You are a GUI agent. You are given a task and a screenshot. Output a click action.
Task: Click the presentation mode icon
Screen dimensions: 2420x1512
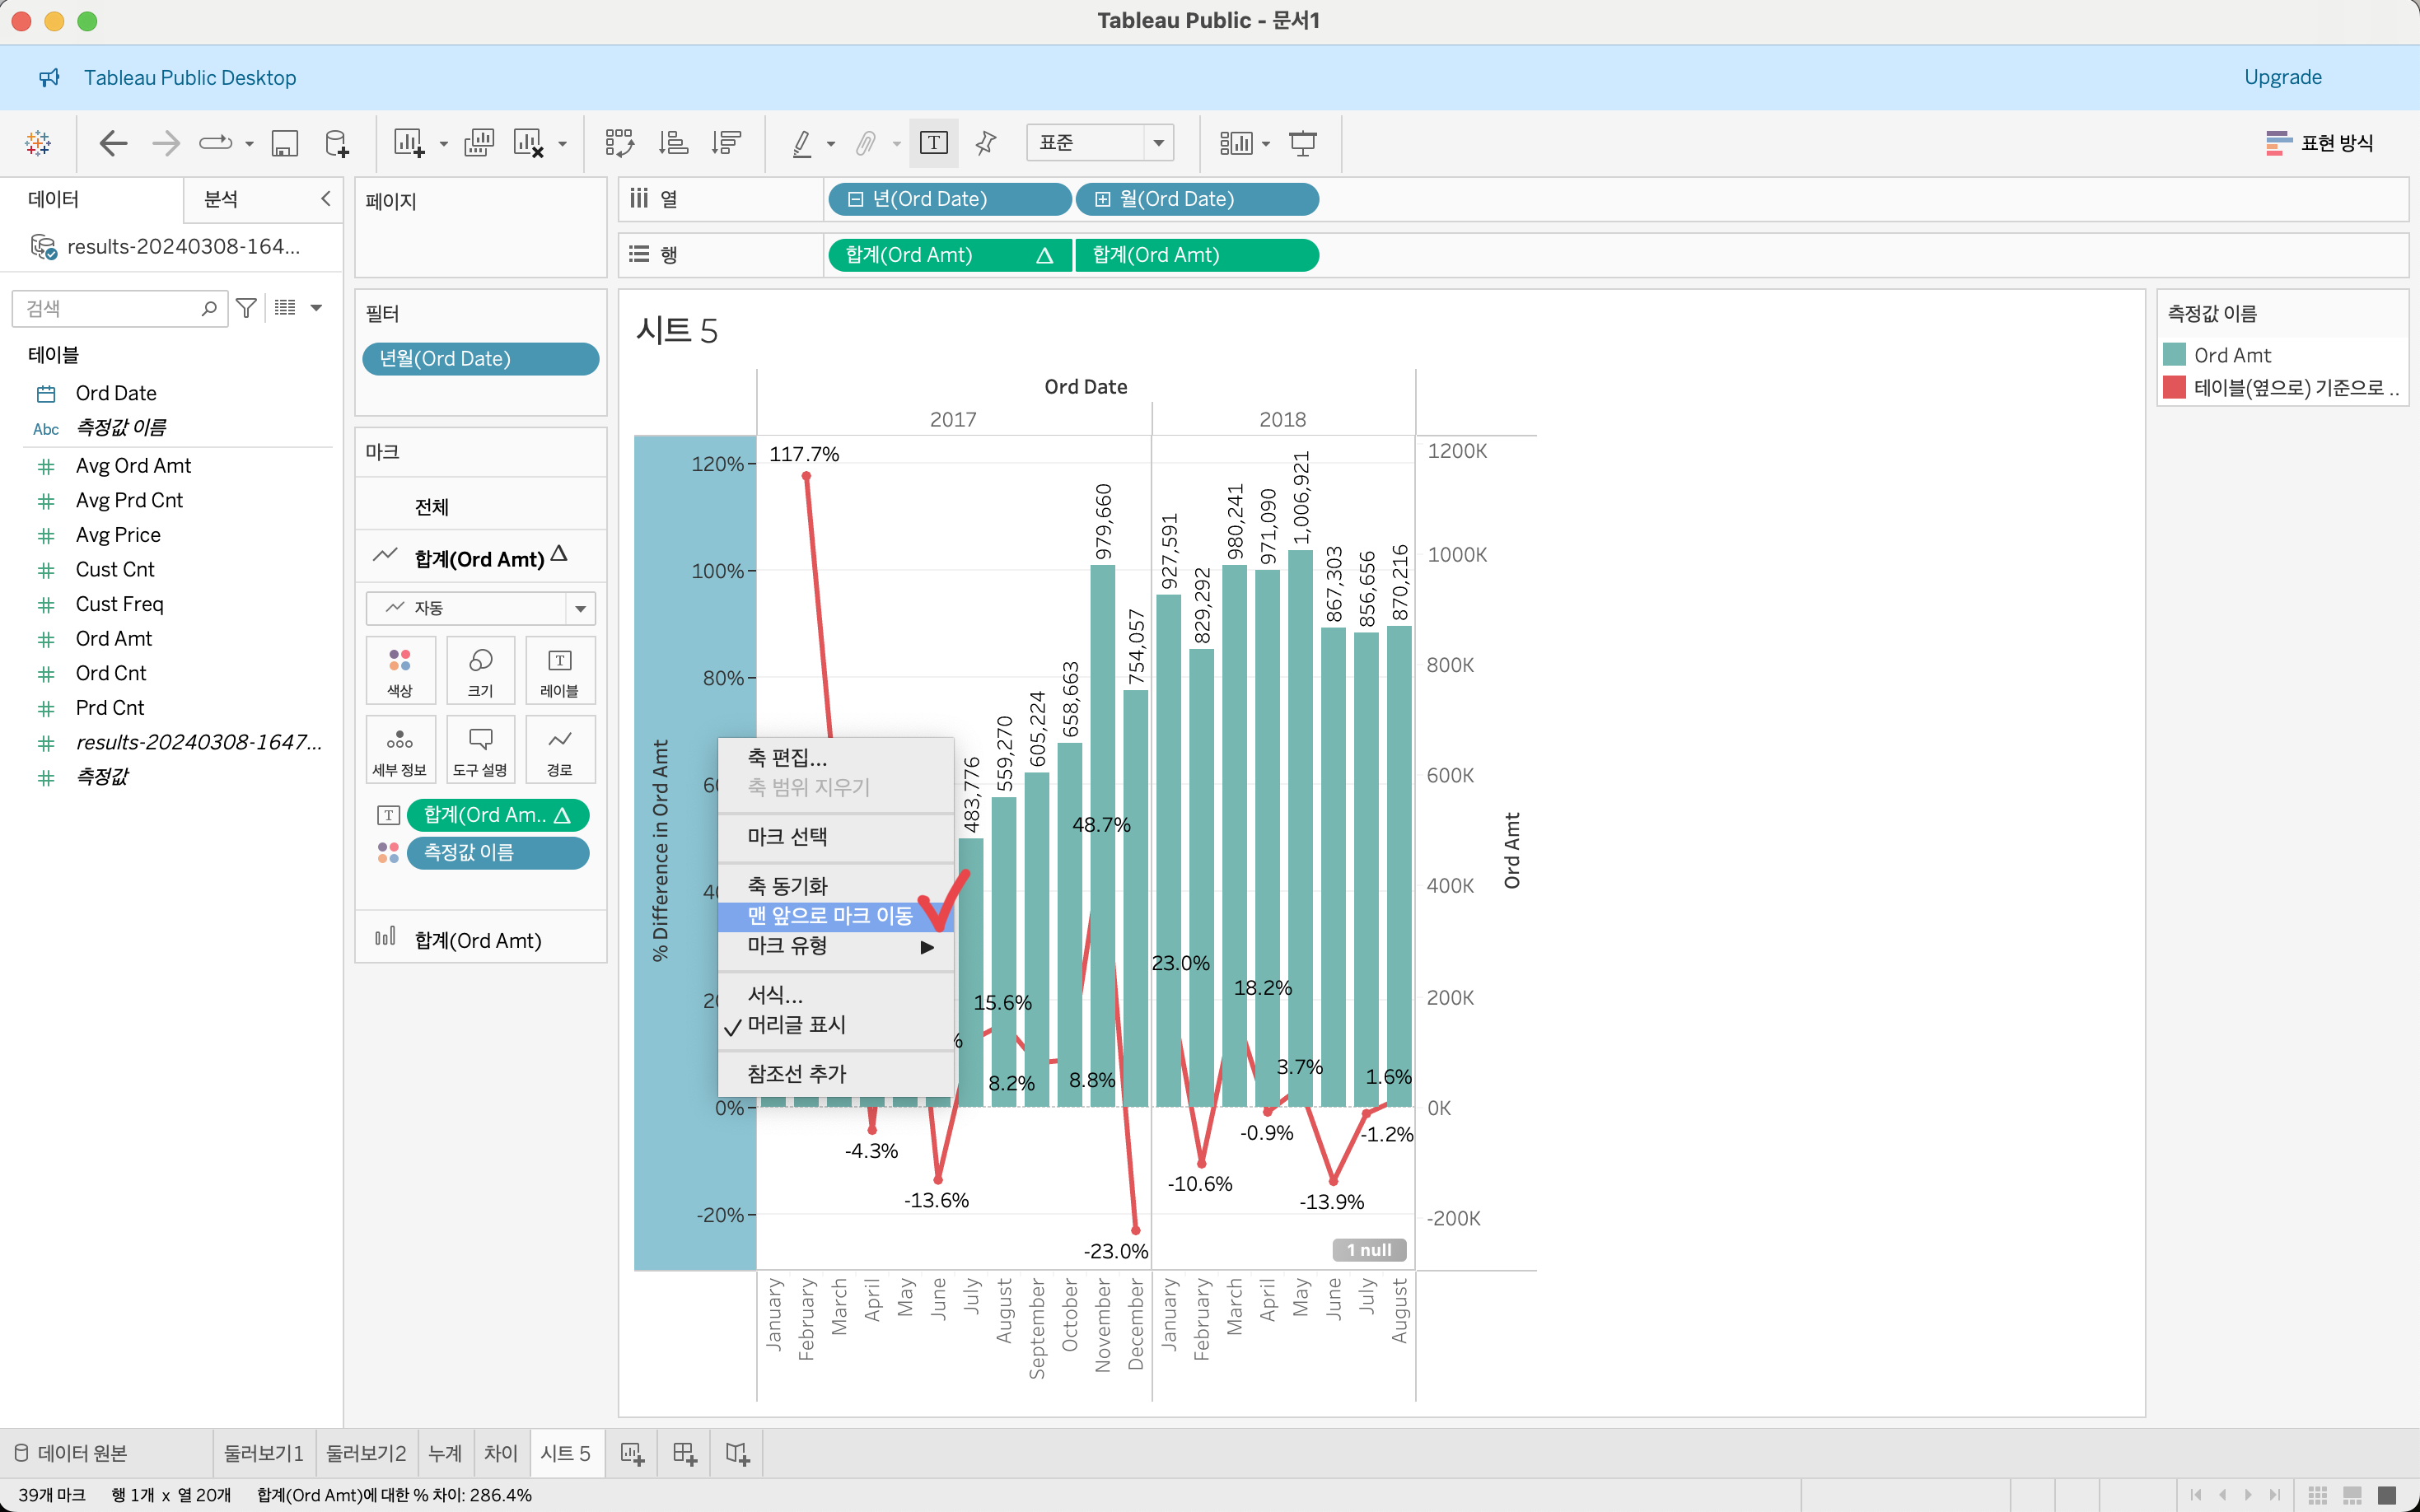1302,143
